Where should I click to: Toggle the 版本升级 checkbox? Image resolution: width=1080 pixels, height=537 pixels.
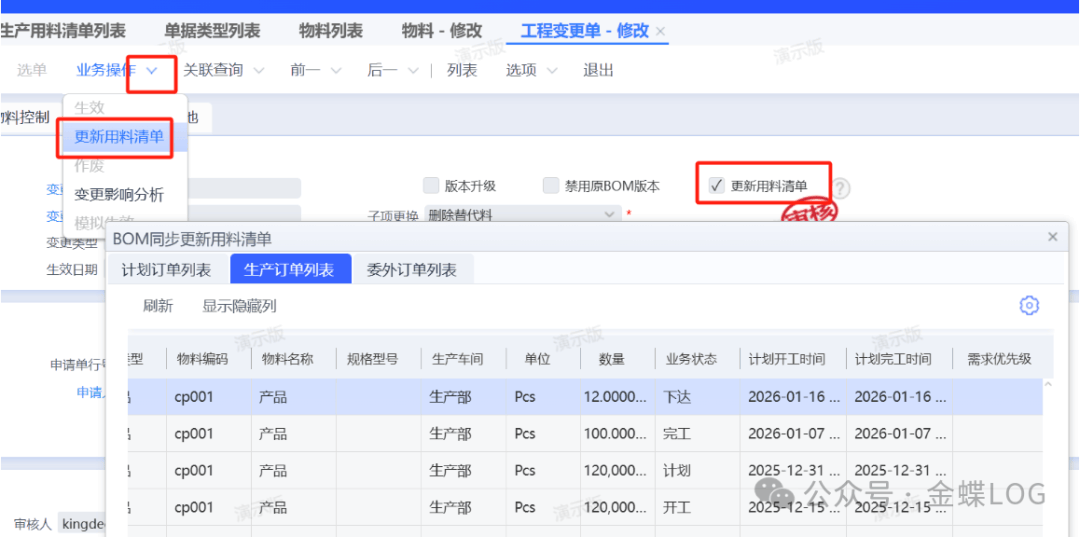tap(431, 186)
